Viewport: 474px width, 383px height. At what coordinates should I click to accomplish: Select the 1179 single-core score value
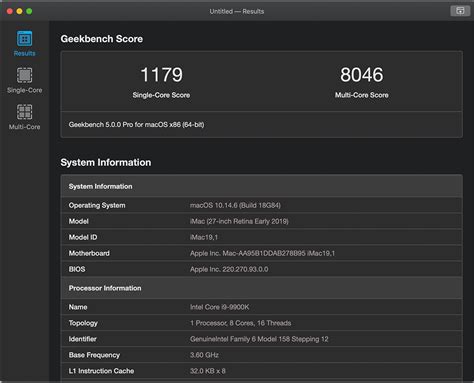(161, 74)
